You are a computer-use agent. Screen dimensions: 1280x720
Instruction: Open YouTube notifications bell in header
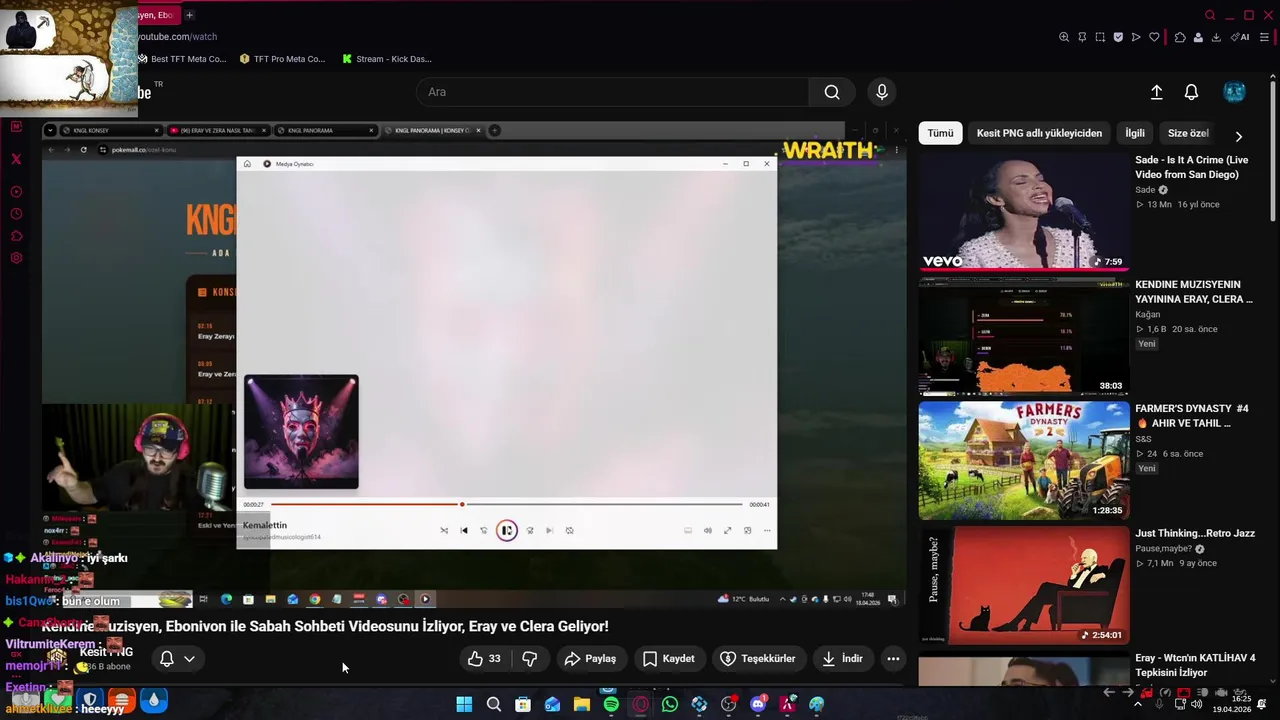(x=1191, y=92)
